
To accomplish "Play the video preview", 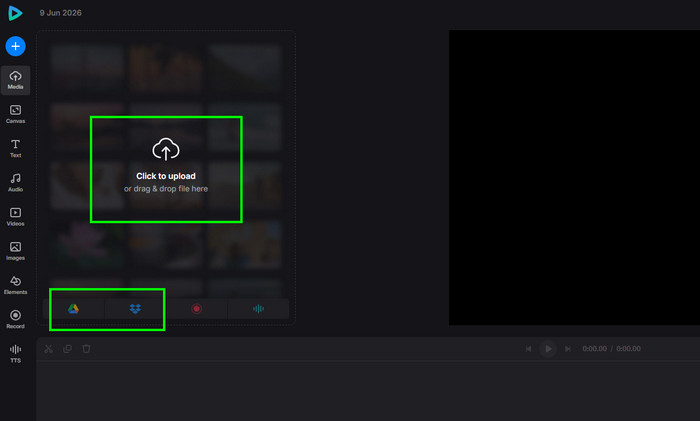I will click(x=548, y=349).
